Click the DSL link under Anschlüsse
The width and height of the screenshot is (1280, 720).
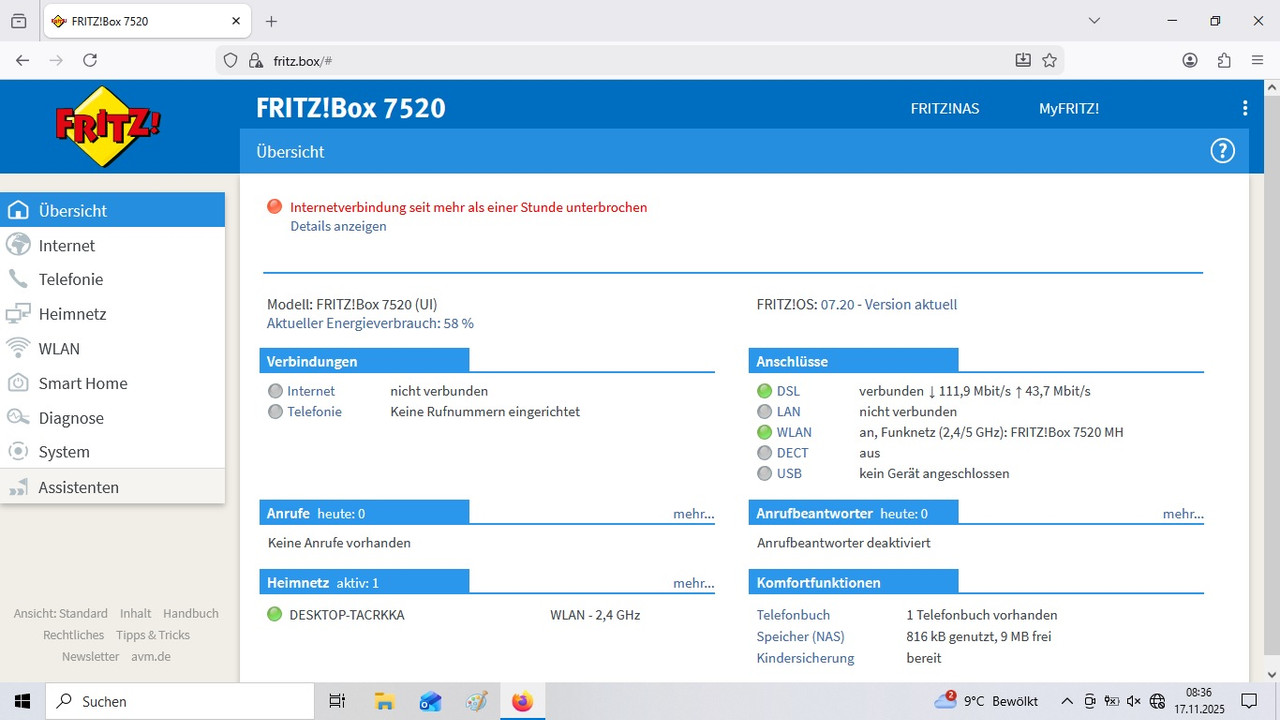(x=788, y=391)
